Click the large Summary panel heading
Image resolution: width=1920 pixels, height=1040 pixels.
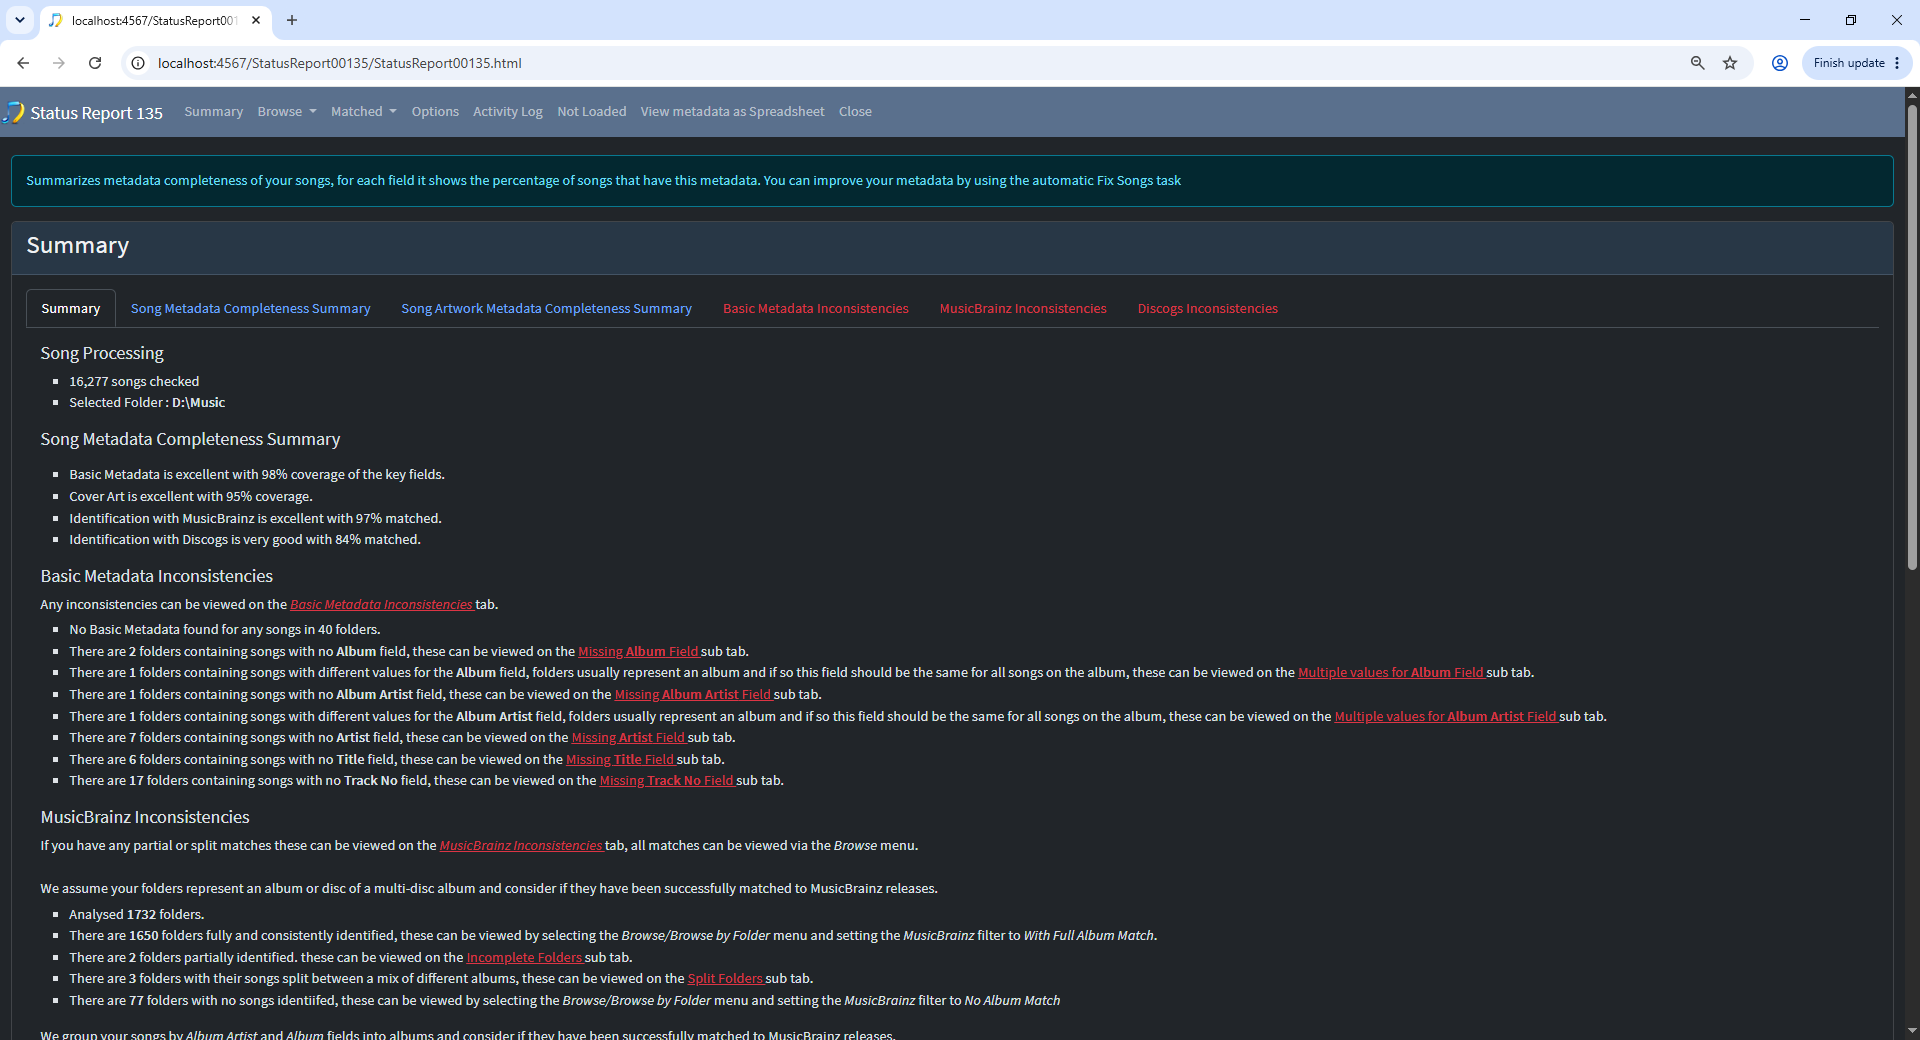[x=78, y=246]
